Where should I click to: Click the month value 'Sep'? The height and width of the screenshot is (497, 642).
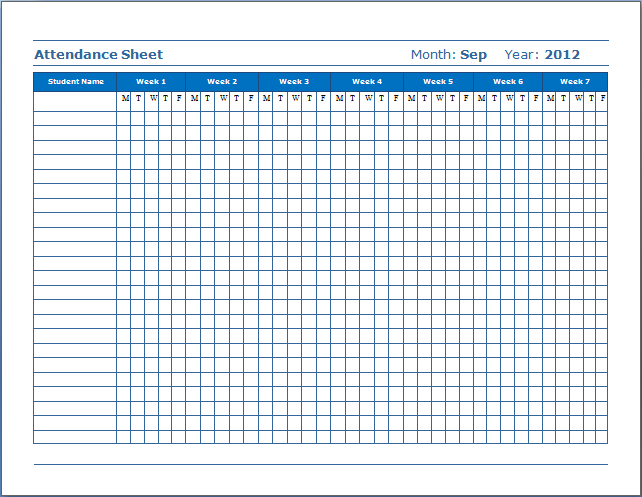pyautogui.click(x=473, y=55)
